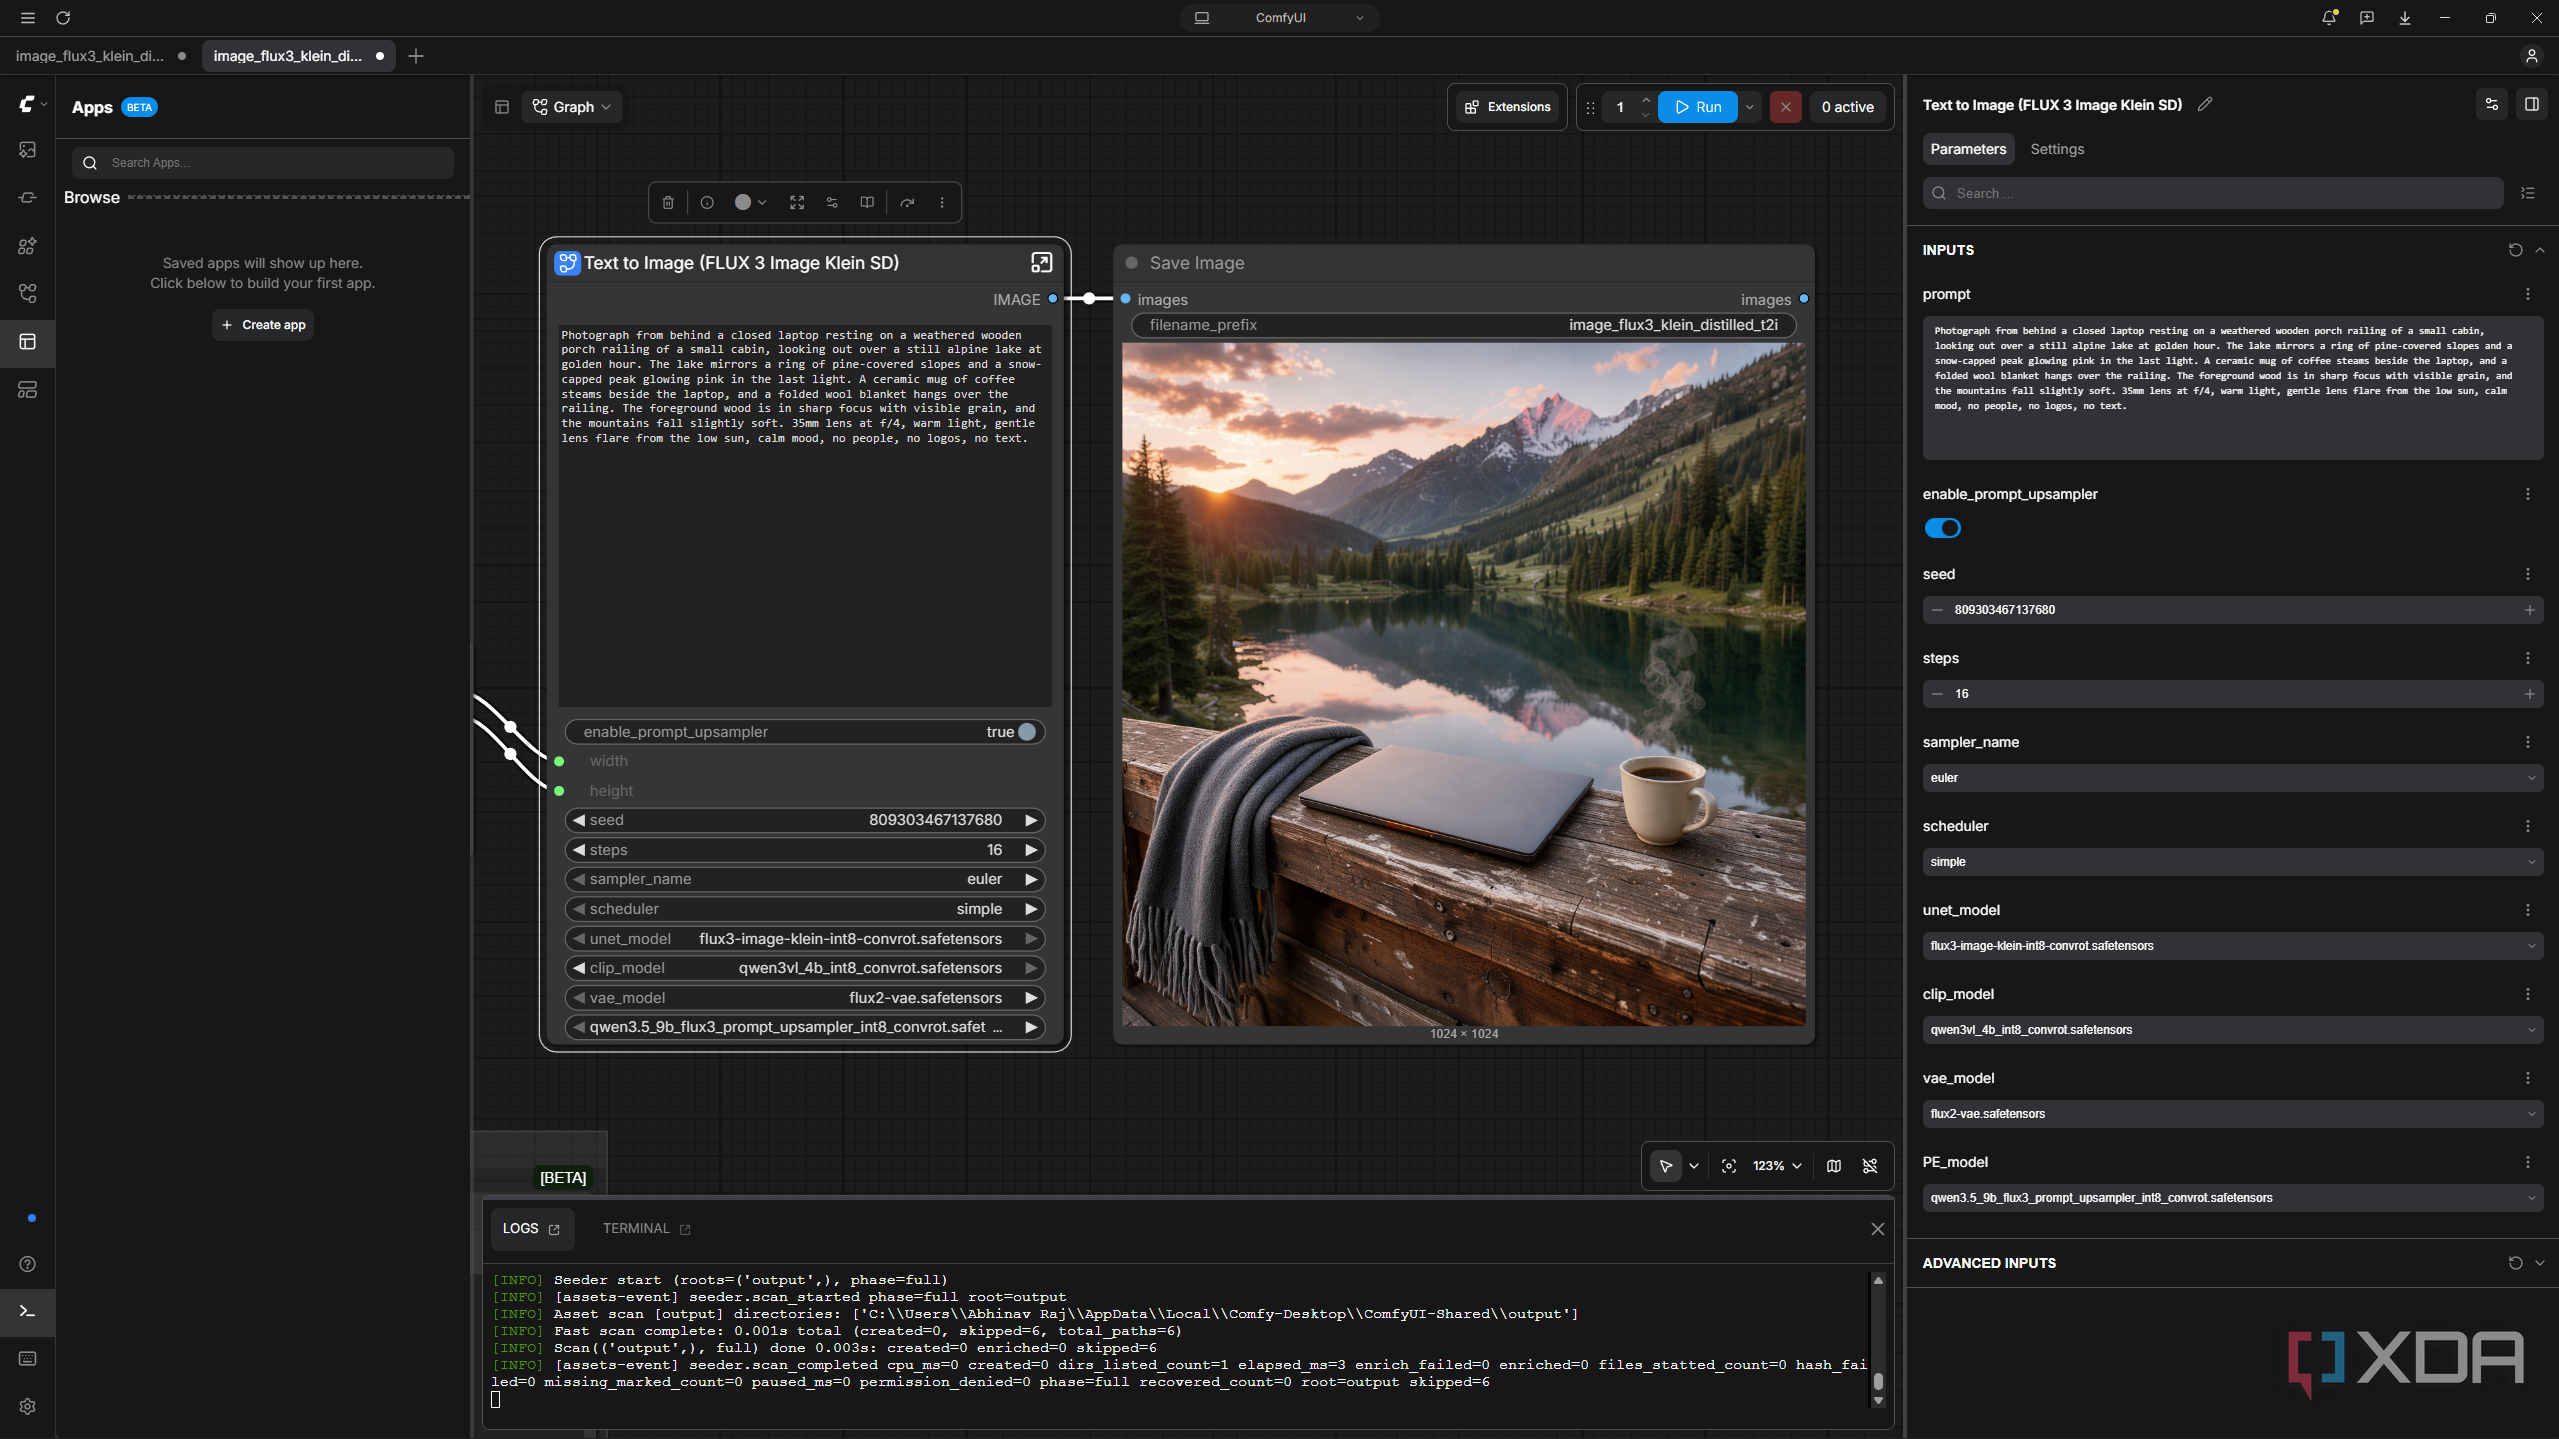Toggle minimap icon in canvas controls
This screenshot has width=2559, height=1439.
click(1834, 1166)
